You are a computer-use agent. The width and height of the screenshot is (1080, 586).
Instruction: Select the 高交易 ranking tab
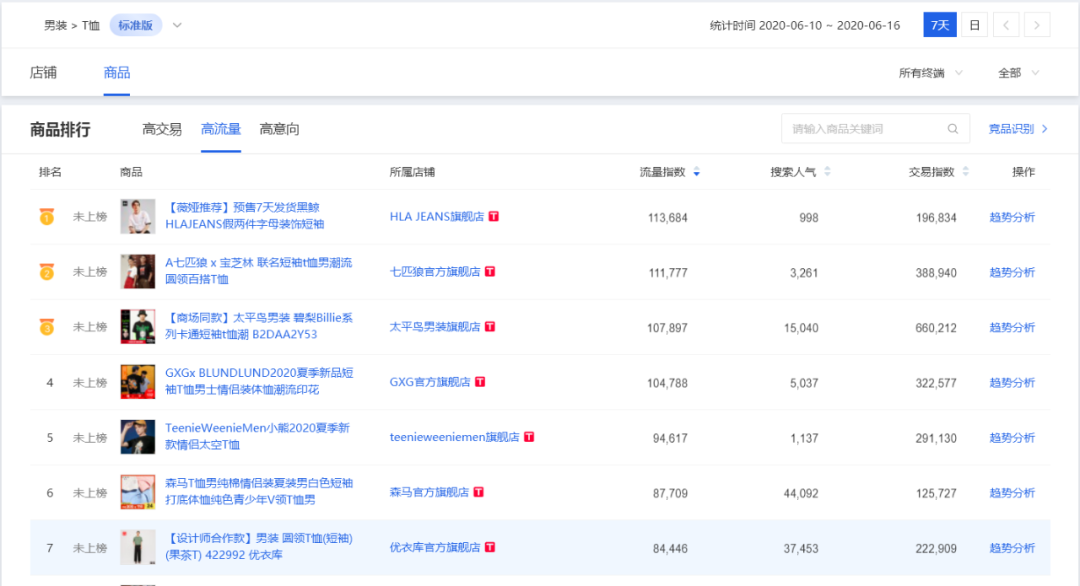click(x=162, y=129)
